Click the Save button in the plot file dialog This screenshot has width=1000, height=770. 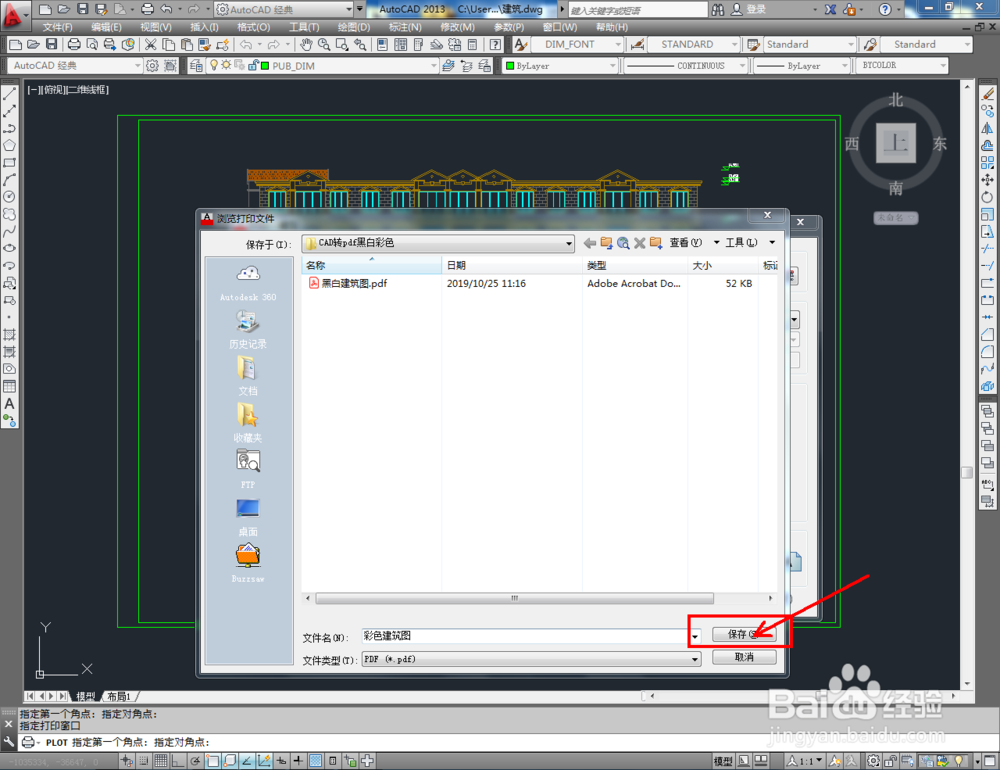tap(744, 633)
